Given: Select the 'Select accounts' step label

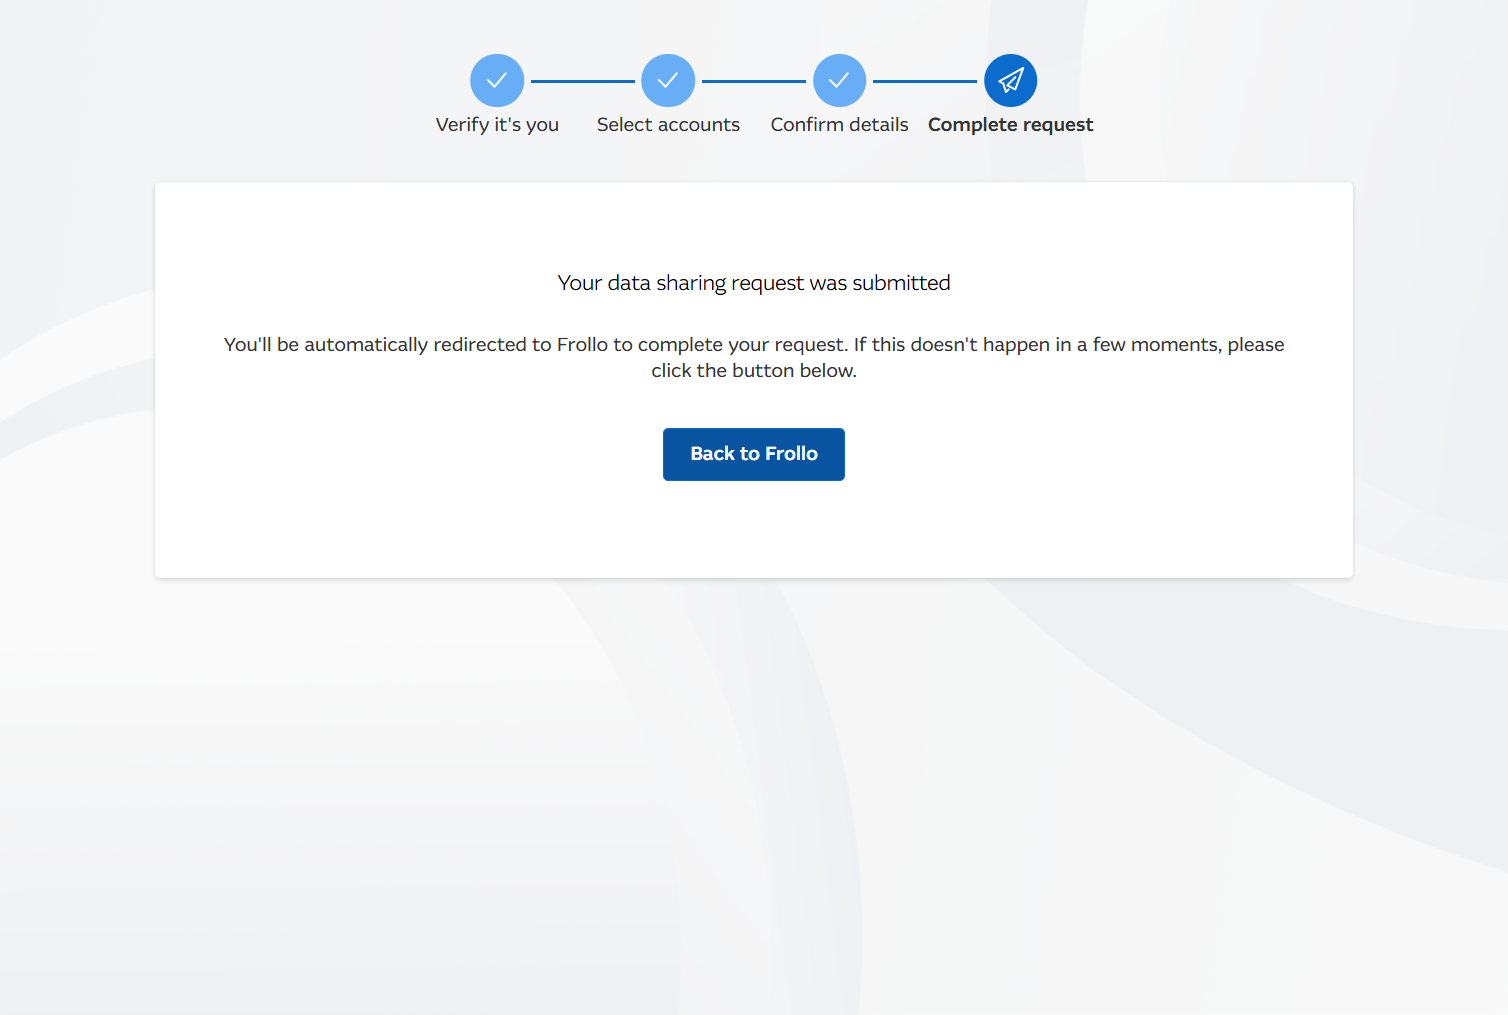Looking at the screenshot, I should coord(668,125).
